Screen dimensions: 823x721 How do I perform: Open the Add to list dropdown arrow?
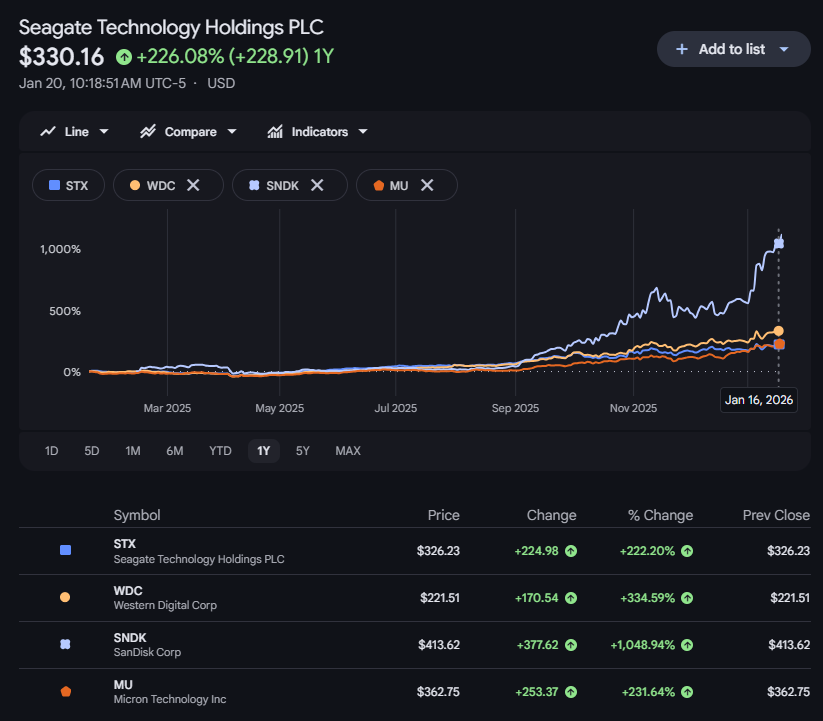(x=784, y=49)
